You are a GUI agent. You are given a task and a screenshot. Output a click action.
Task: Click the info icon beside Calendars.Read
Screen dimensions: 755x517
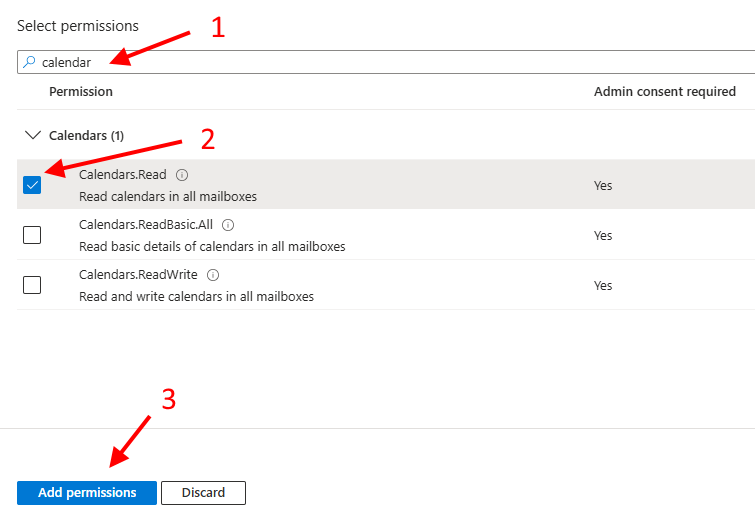182,175
